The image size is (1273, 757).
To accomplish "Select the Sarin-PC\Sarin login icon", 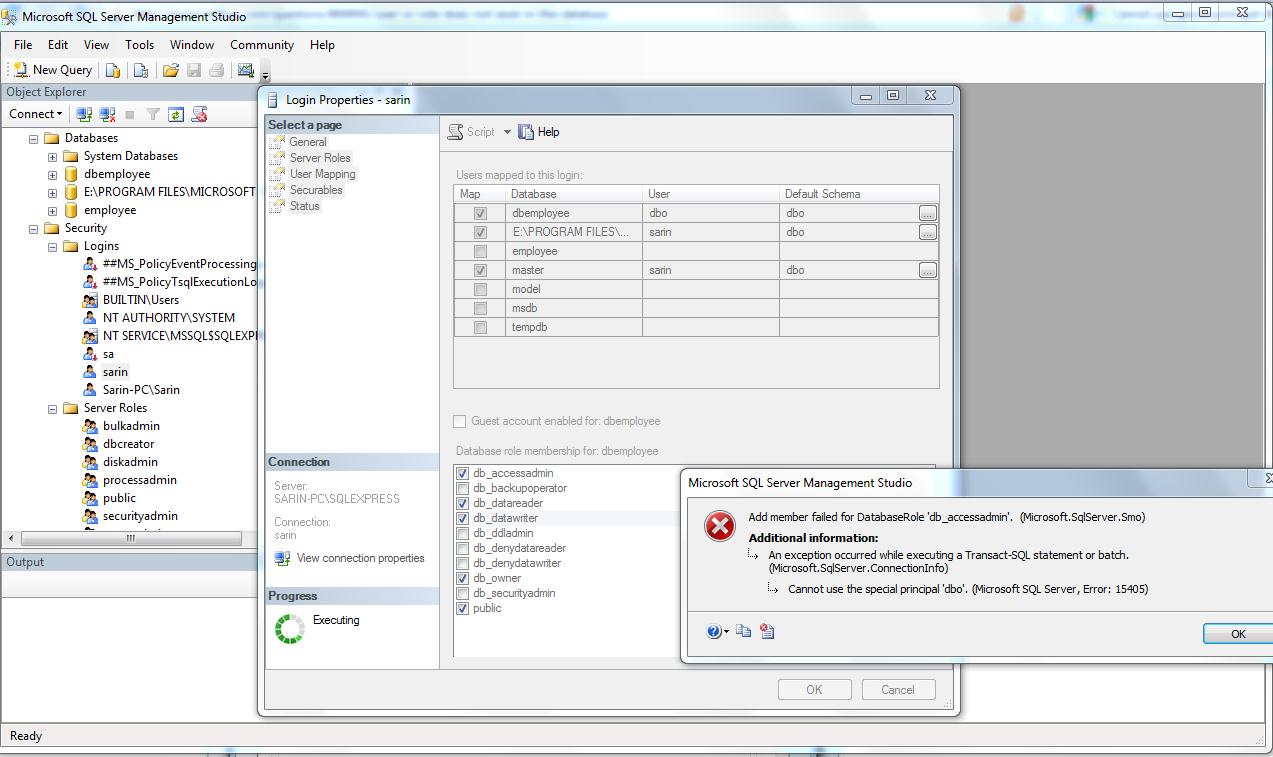I will (90, 390).
